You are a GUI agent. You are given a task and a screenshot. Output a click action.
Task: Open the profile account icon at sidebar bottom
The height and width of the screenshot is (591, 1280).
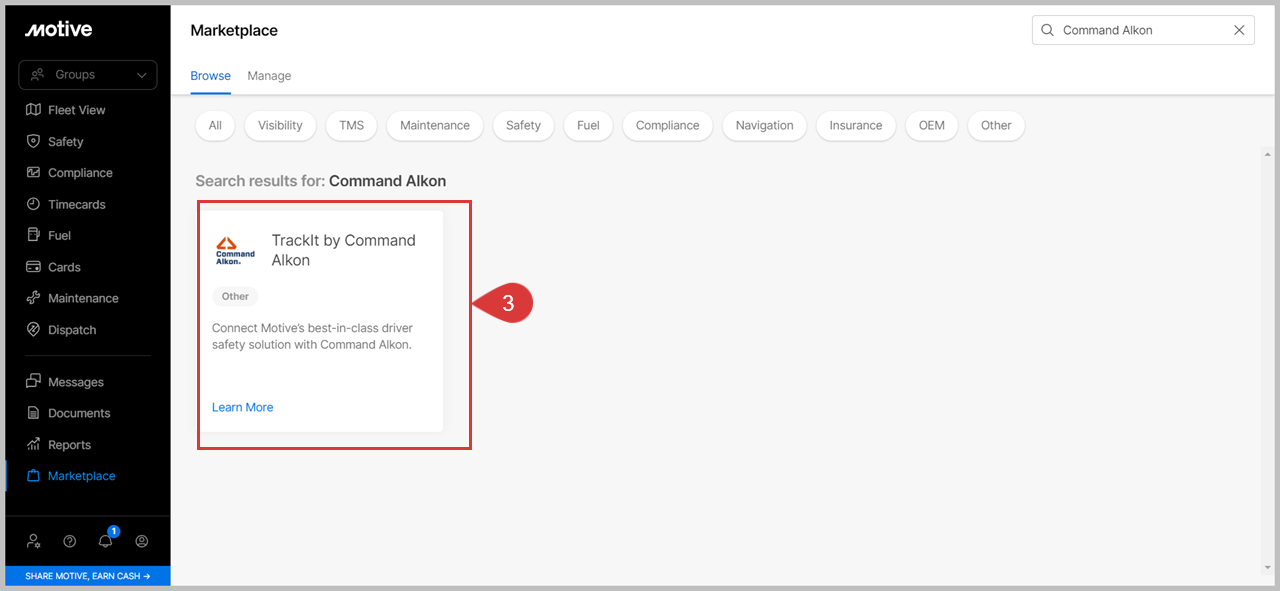[142, 541]
